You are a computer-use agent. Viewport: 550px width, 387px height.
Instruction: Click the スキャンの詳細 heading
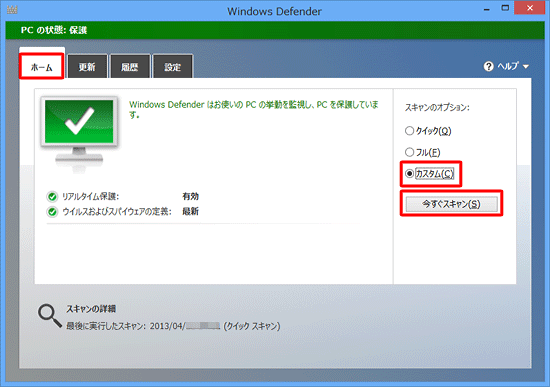[91, 309]
